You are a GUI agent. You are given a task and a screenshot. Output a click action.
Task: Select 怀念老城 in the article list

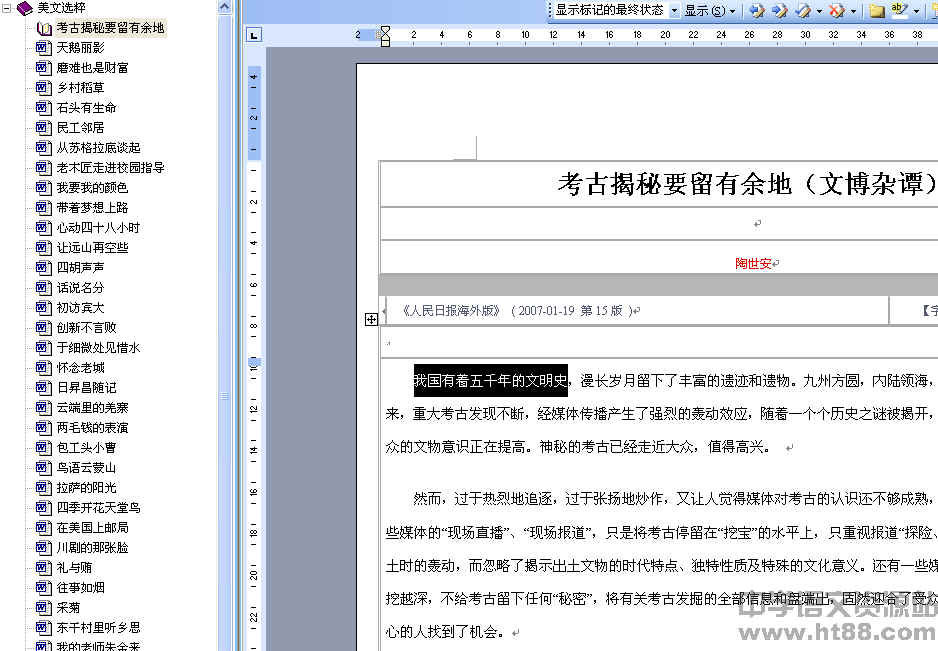pyautogui.click(x=80, y=367)
